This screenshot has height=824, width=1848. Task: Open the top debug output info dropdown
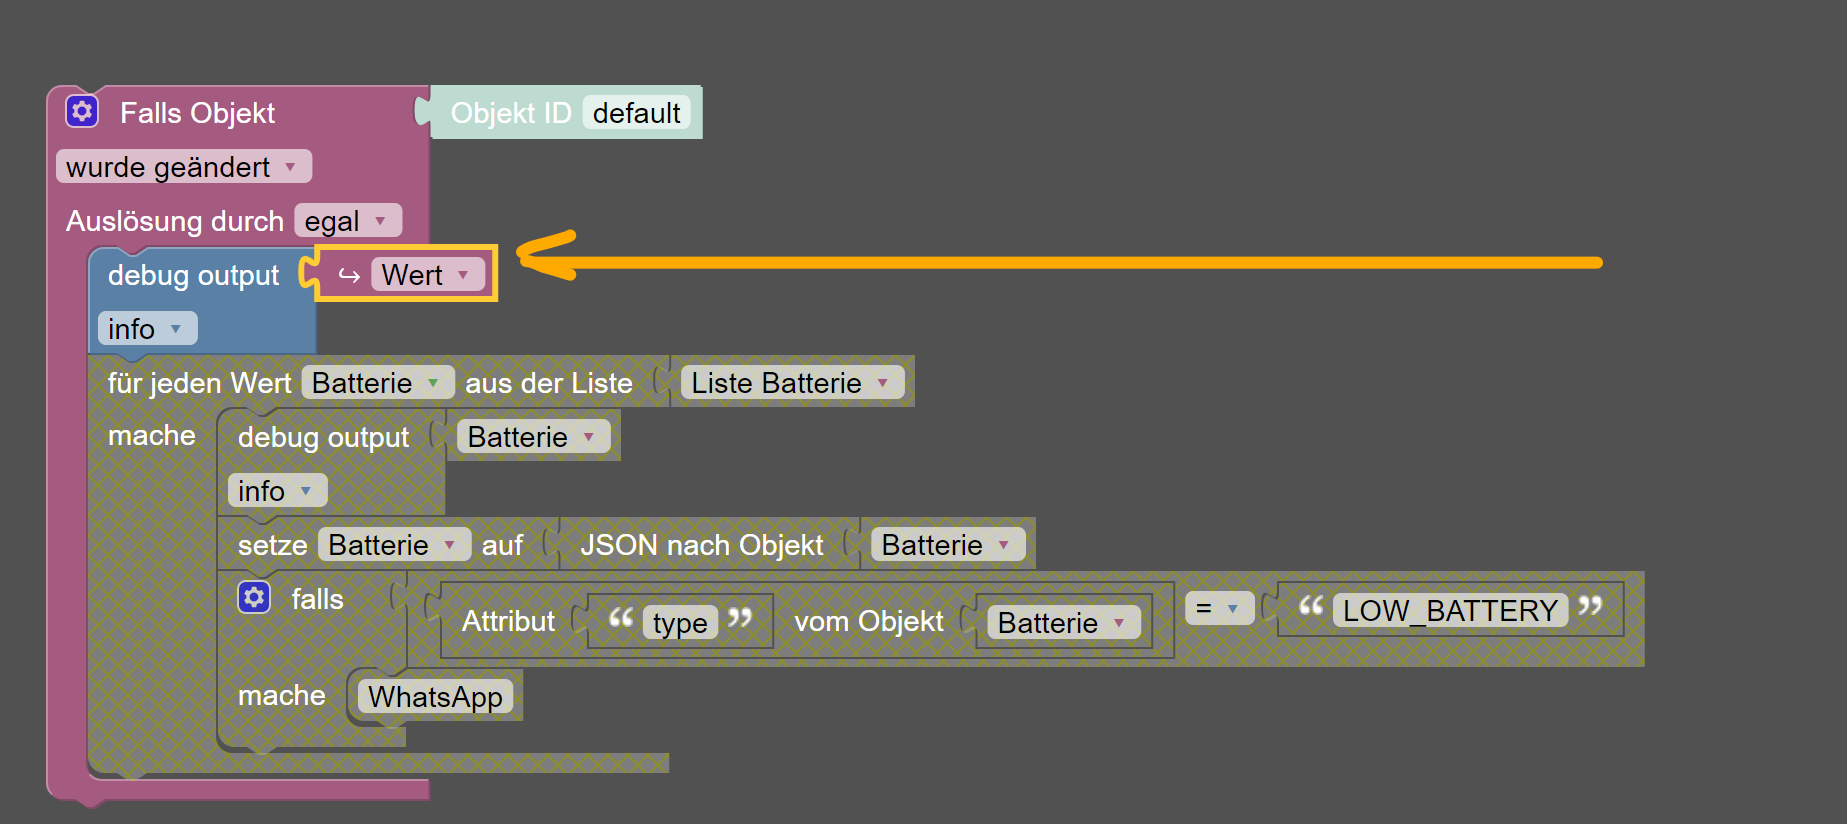tap(148, 329)
